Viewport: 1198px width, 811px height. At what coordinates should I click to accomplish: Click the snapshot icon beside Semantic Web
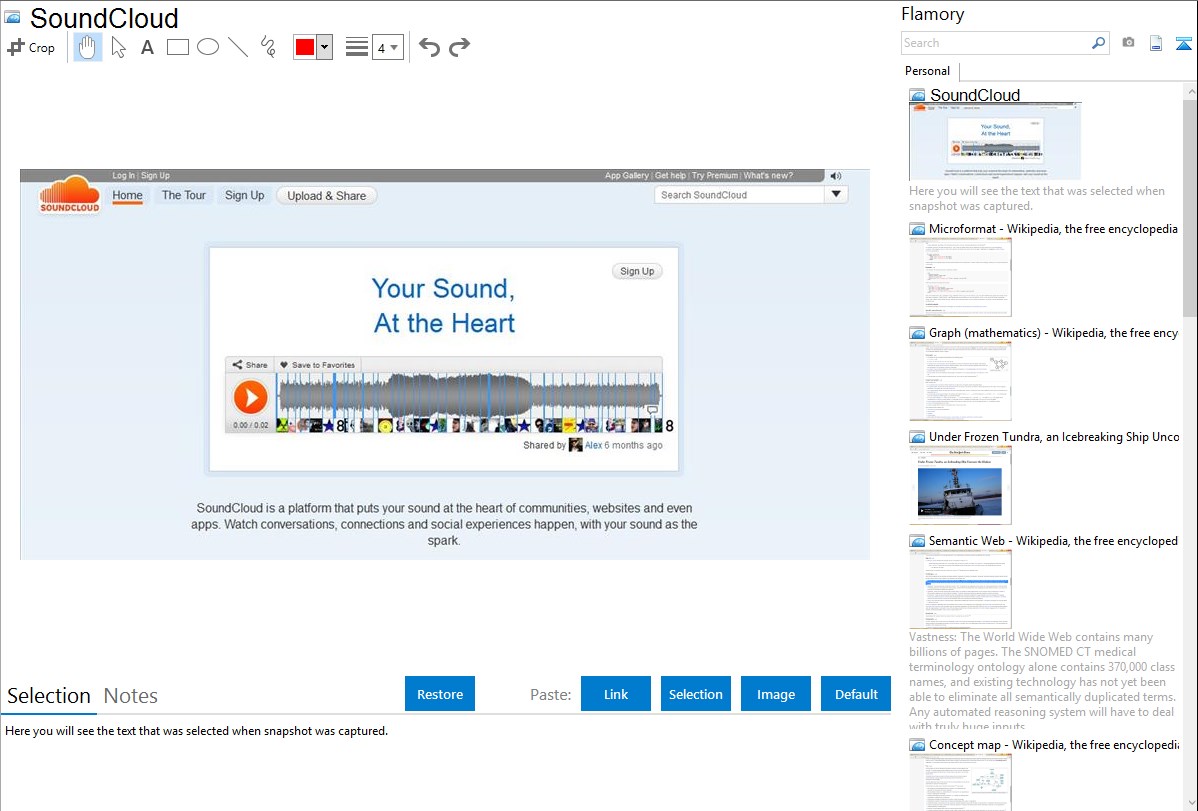(x=917, y=540)
